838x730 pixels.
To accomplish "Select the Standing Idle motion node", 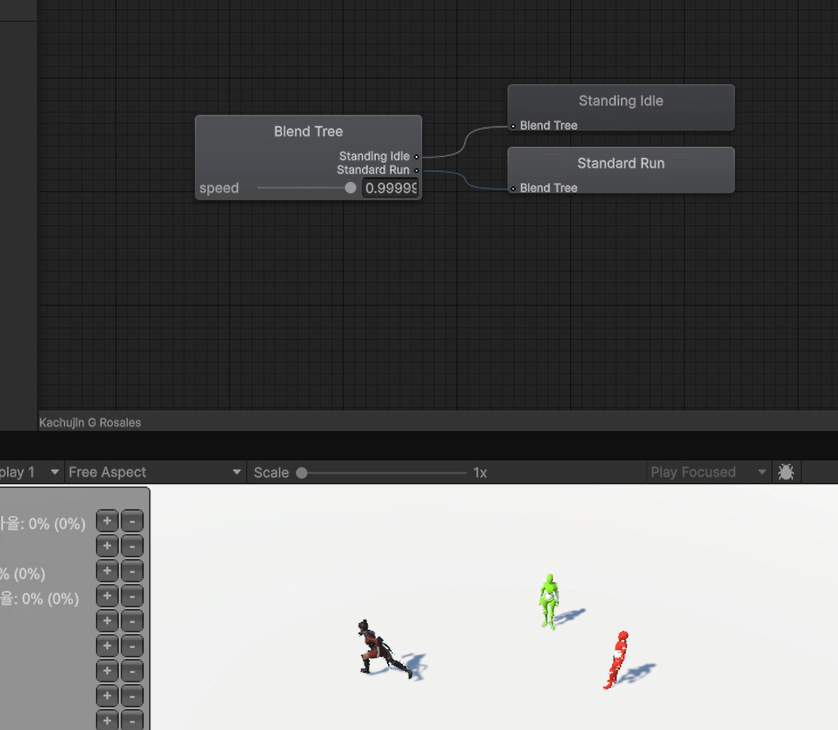I will click(620, 101).
